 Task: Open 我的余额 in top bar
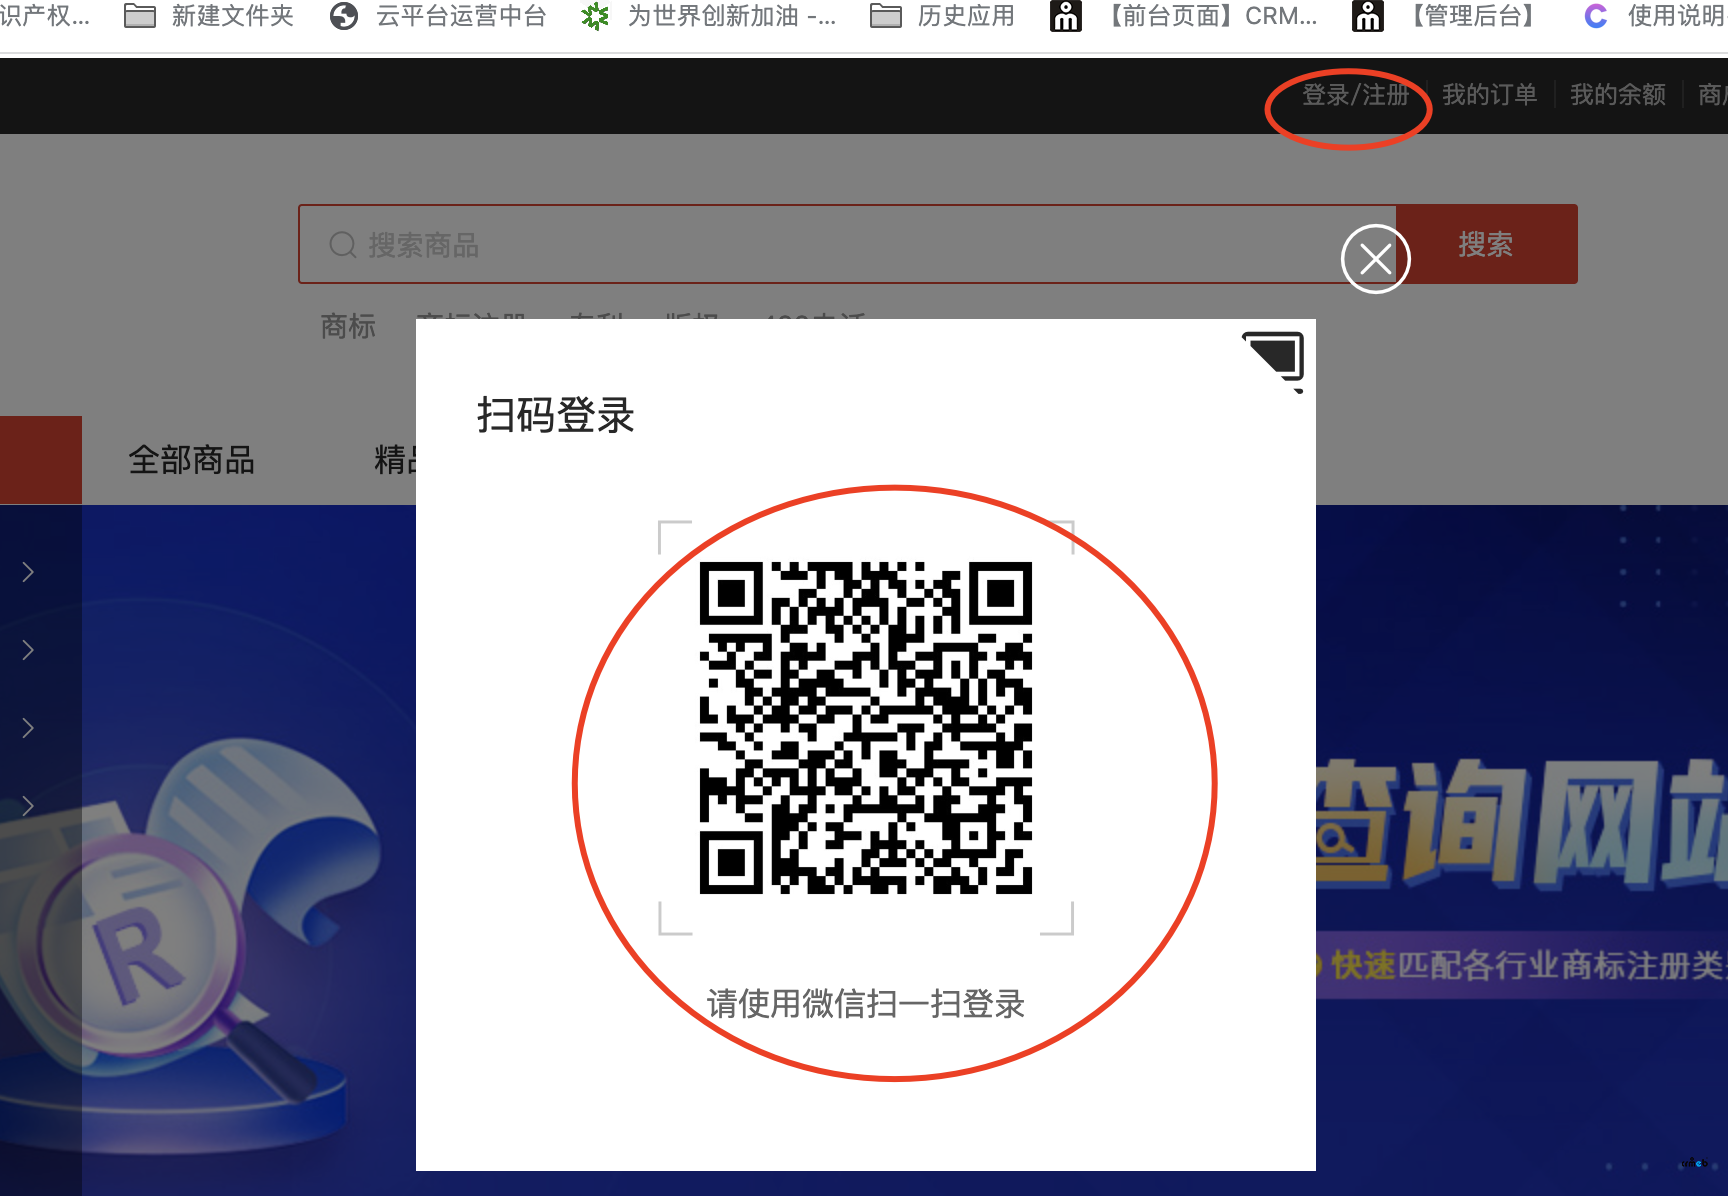(x=1617, y=95)
